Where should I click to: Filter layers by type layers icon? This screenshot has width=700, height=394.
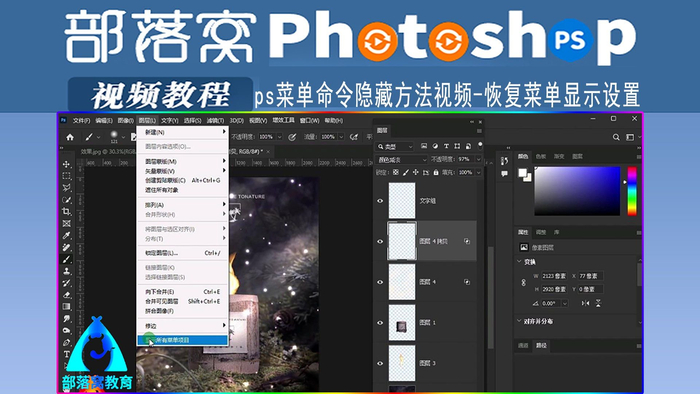446,146
